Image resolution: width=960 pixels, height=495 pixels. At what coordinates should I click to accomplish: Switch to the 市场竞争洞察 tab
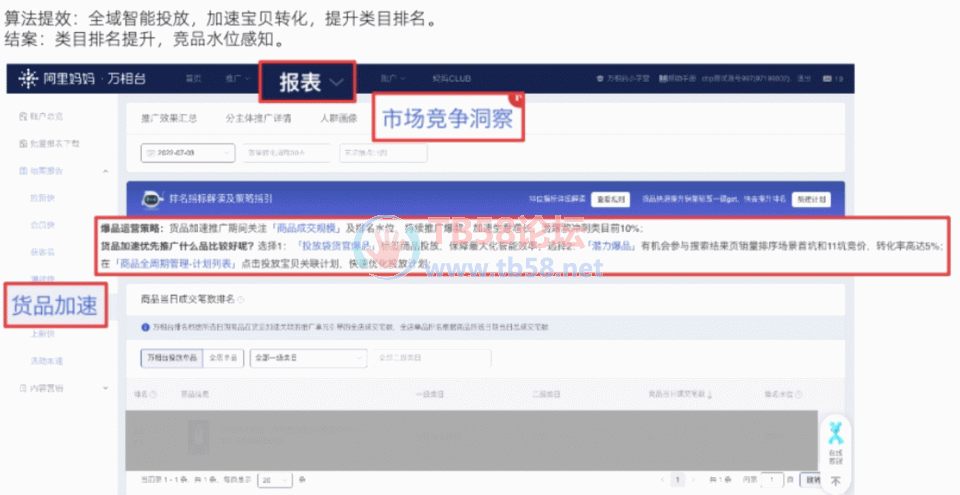tap(447, 120)
